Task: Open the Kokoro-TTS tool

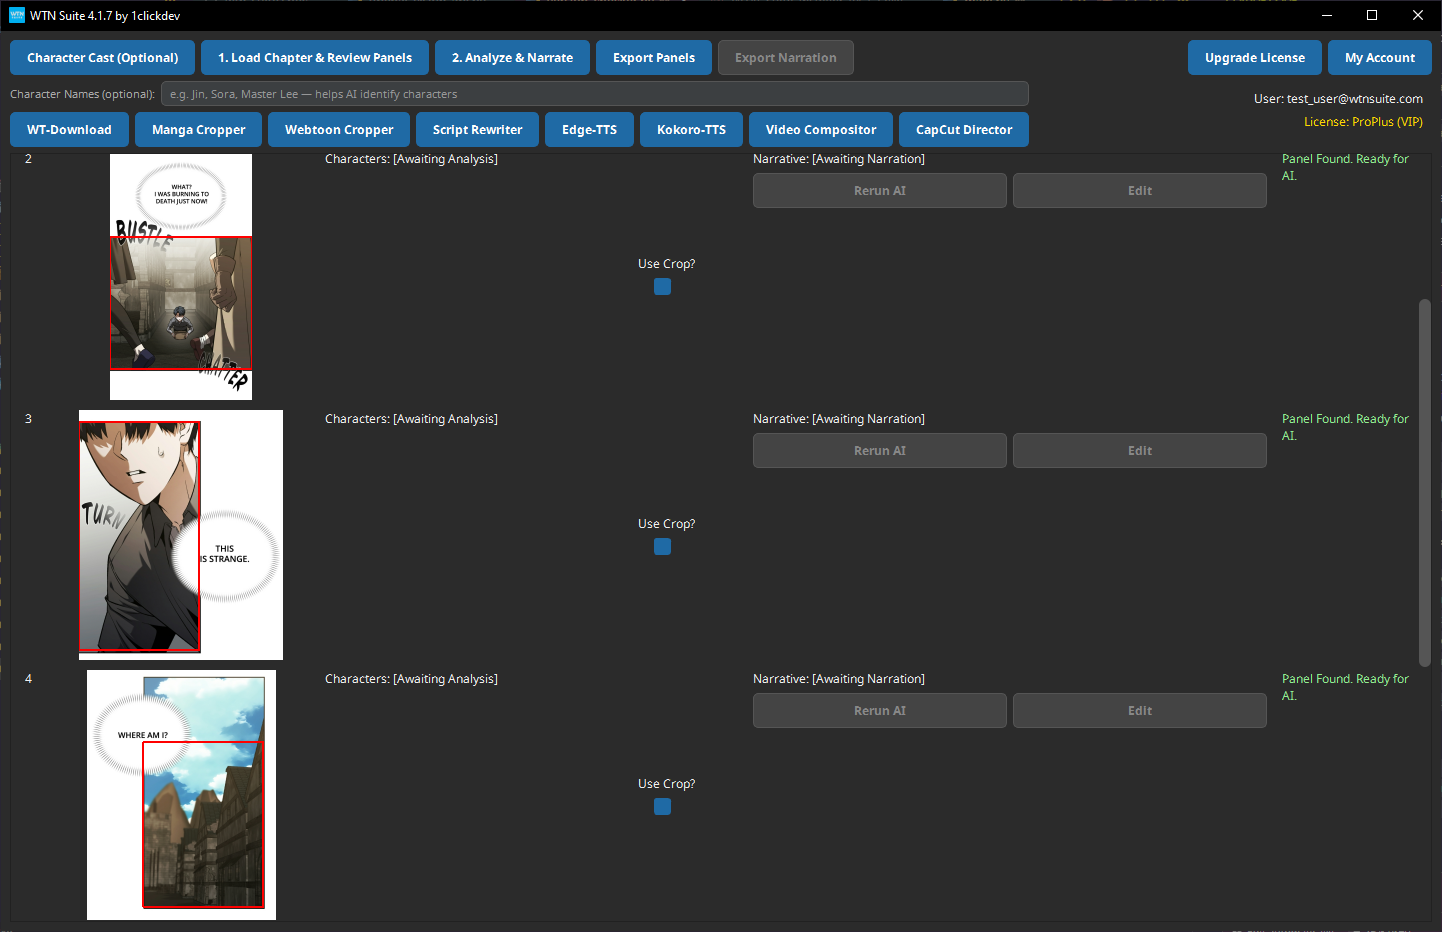Action: (x=691, y=129)
